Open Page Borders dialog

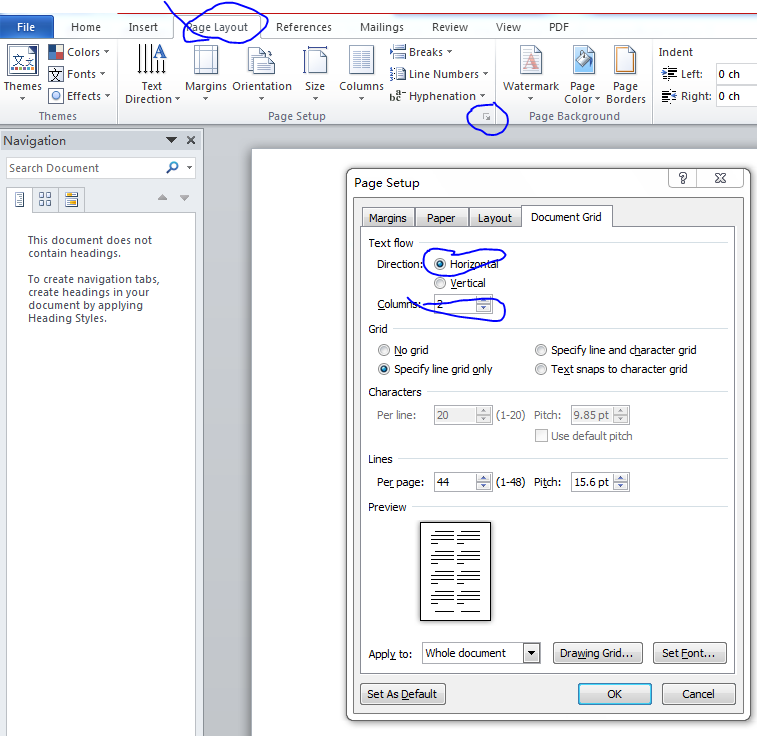click(x=626, y=74)
